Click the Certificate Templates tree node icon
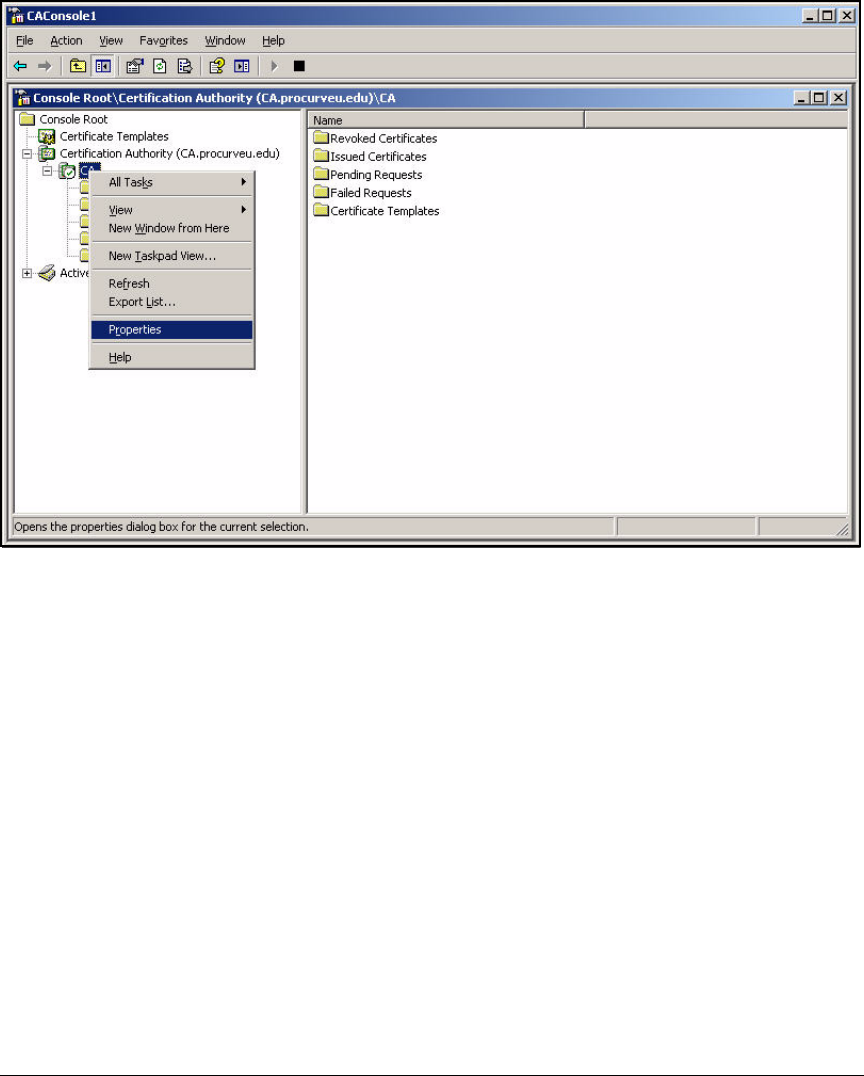864x1076 pixels. [x=47, y=137]
